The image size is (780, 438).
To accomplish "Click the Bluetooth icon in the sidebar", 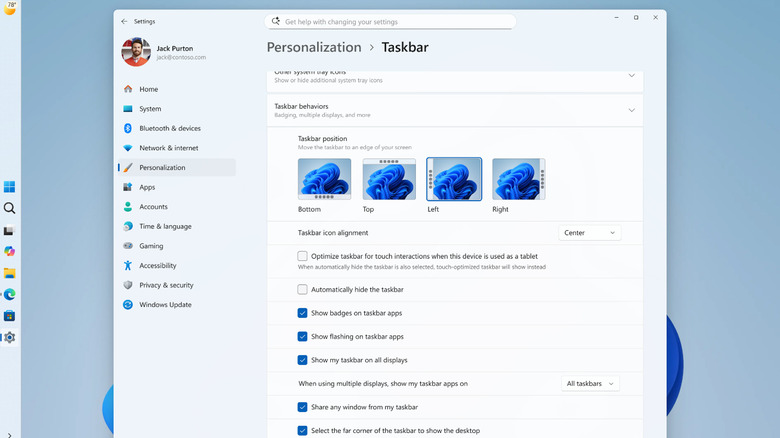I will pos(128,128).
